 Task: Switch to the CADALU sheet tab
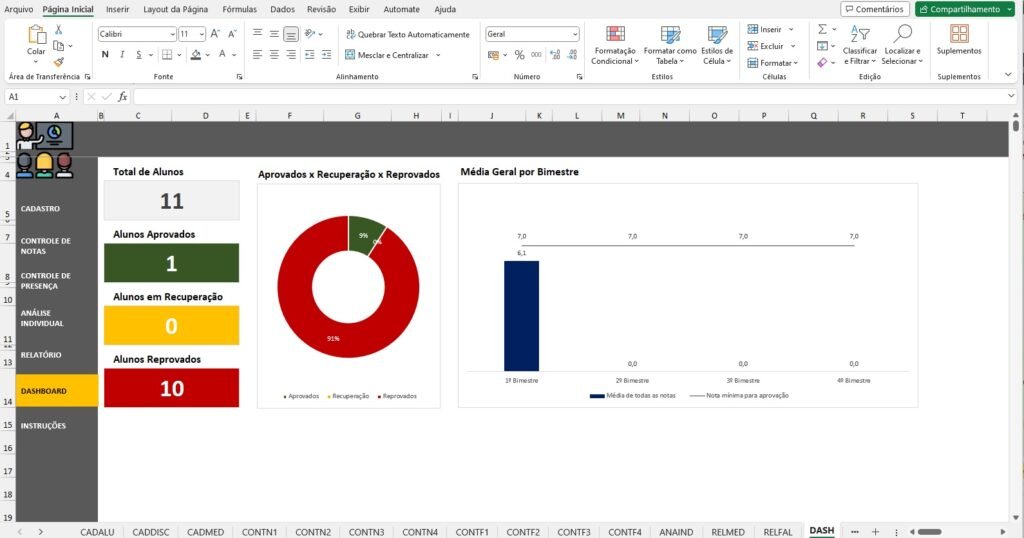click(x=97, y=532)
